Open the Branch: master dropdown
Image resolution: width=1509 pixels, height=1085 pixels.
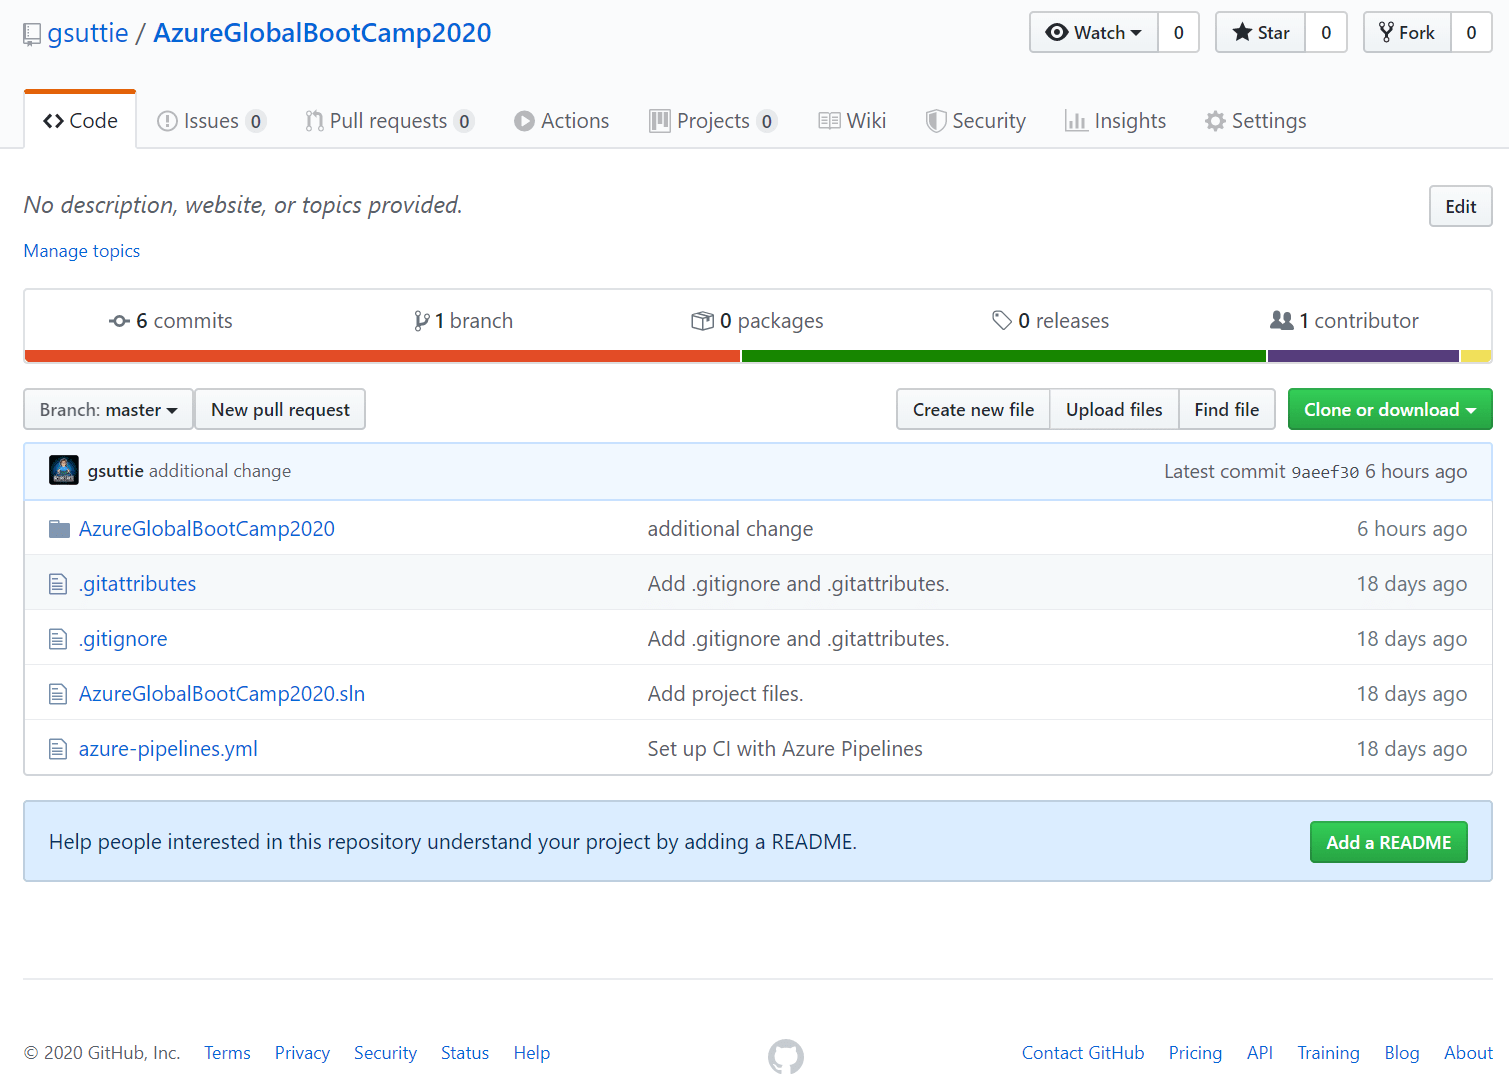pyautogui.click(x=108, y=410)
